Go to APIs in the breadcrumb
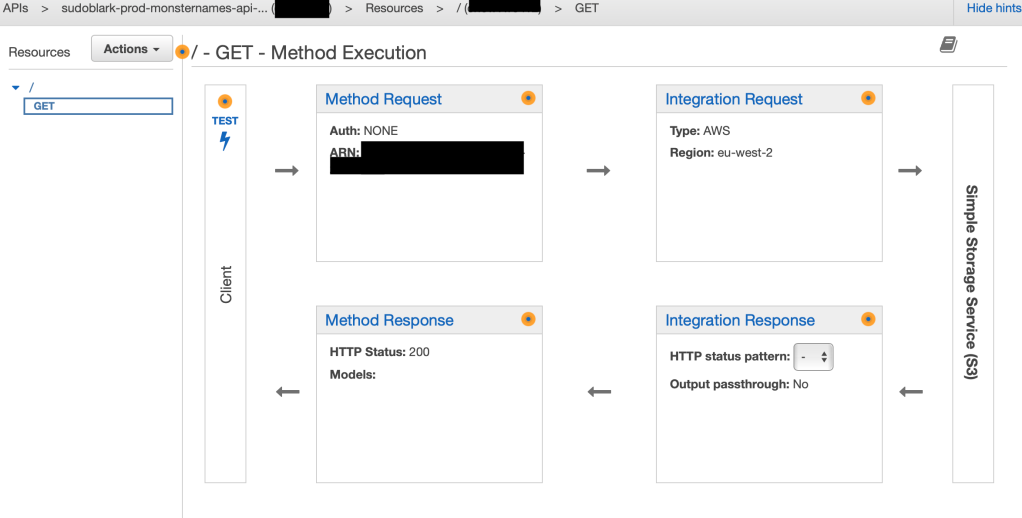1022x518 pixels. tap(16, 8)
